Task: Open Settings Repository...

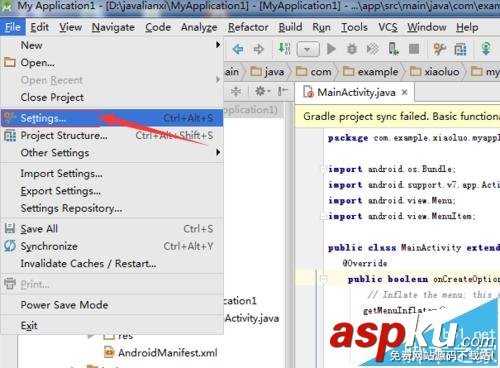Action: 112,208
